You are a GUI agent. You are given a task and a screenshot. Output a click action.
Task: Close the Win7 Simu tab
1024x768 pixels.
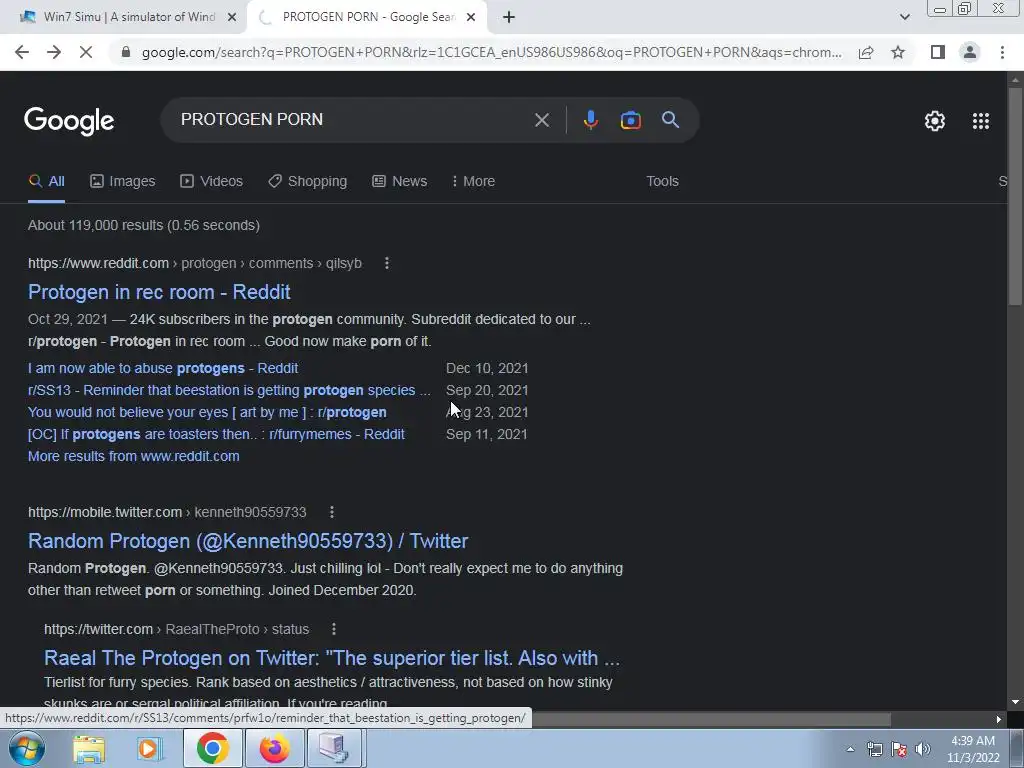(231, 18)
